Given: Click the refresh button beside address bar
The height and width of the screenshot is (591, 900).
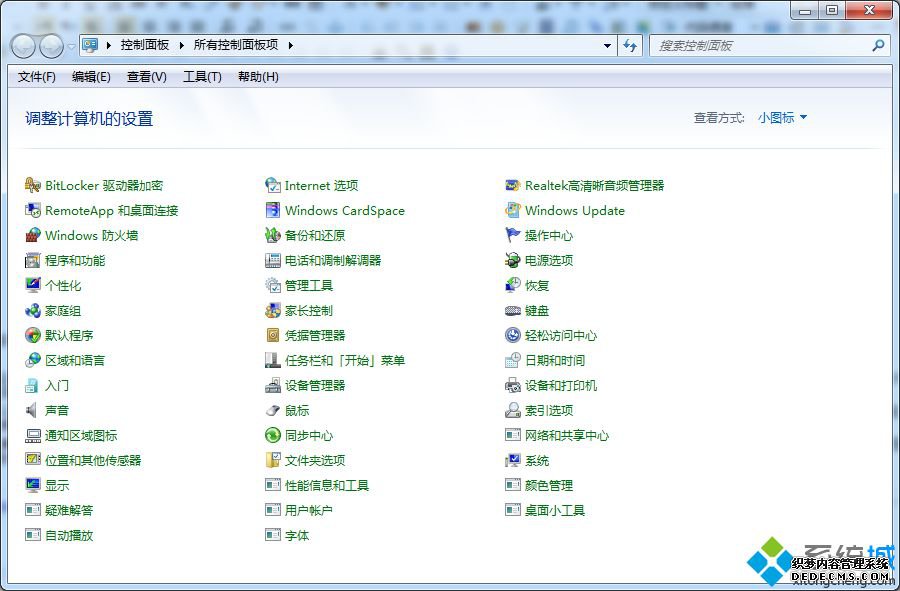Looking at the screenshot, I should click(630, 45).
